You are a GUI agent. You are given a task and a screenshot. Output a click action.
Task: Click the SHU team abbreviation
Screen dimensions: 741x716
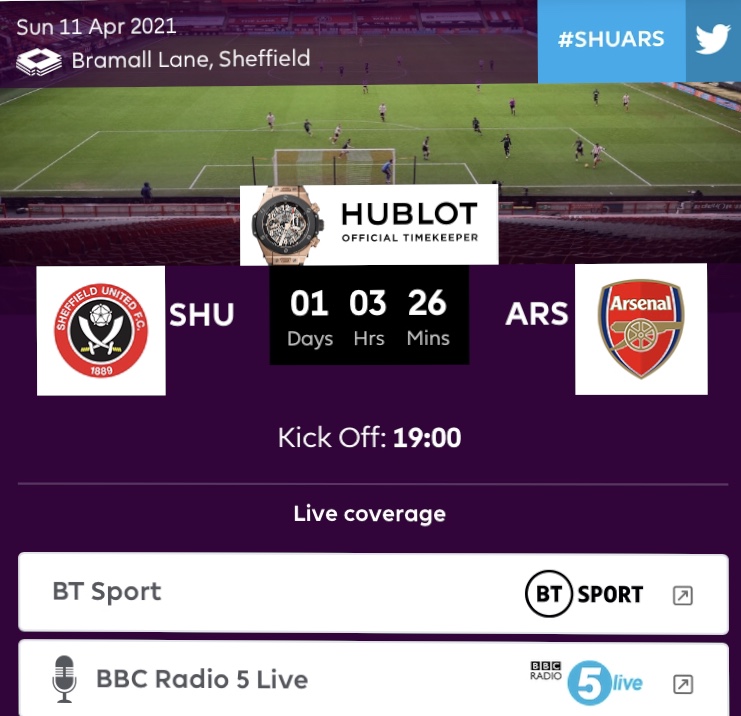point(202,315)
